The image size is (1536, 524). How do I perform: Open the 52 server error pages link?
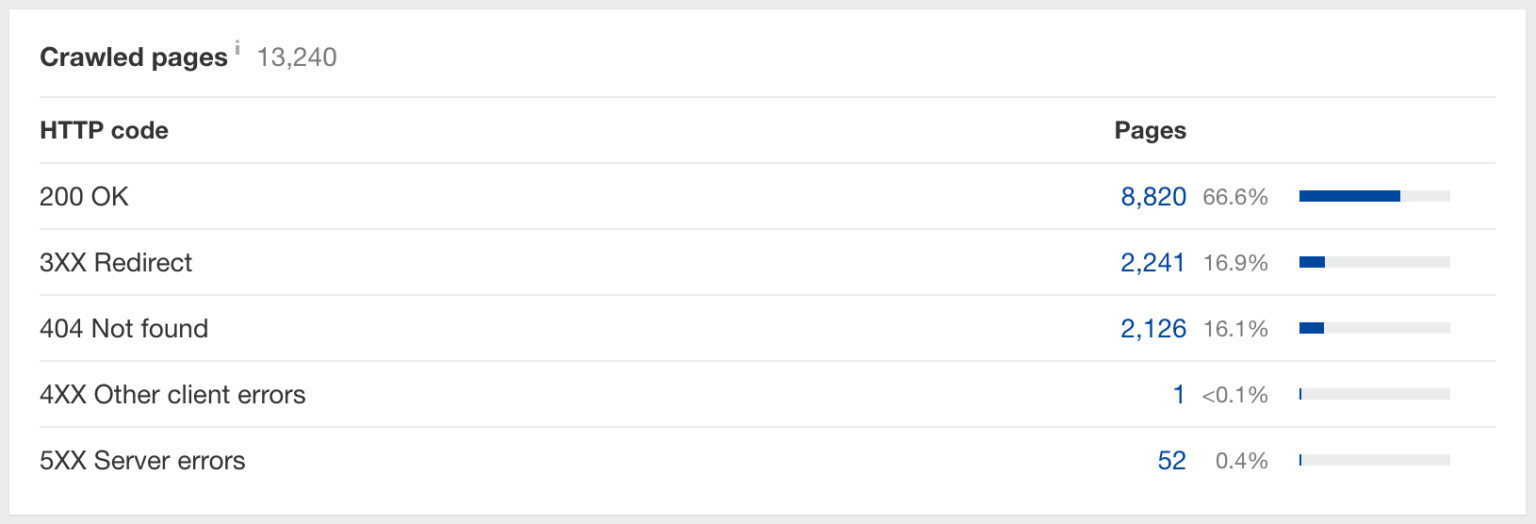(1172, 461)
